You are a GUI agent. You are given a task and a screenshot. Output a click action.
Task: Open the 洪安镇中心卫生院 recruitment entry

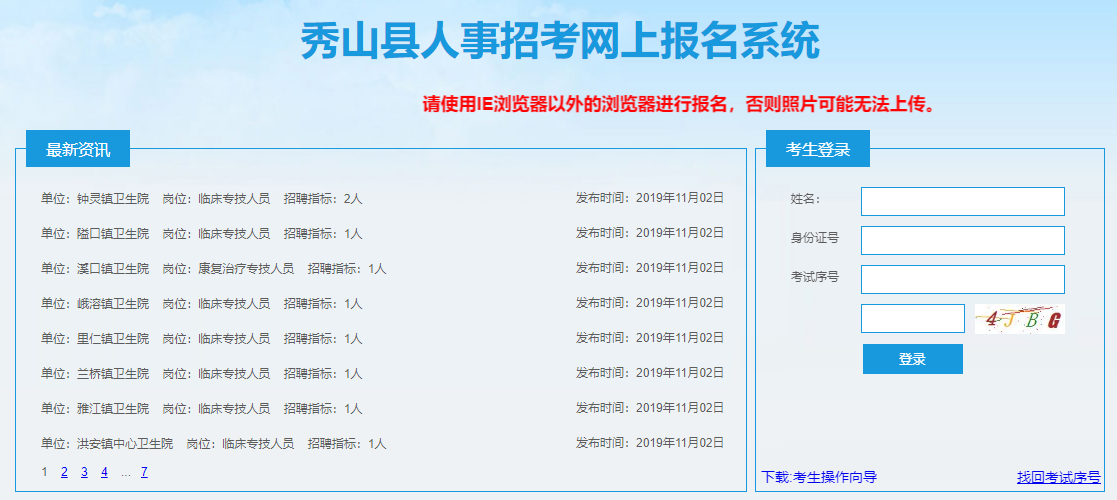[x=213, y=443]
